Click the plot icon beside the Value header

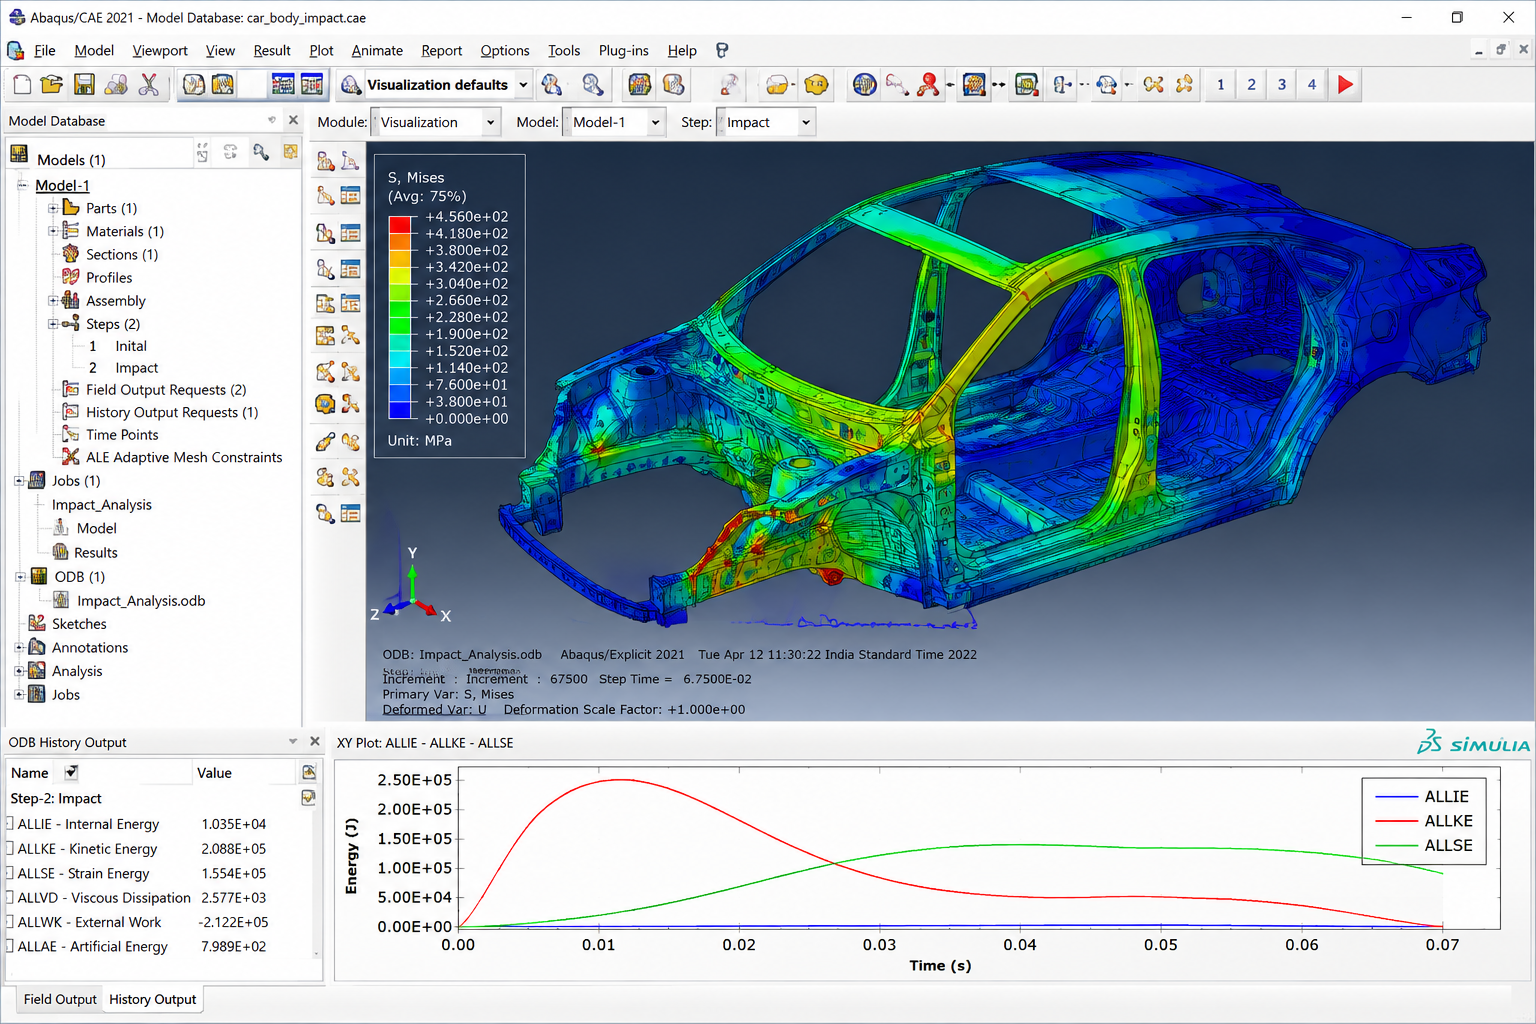[309, 772]
